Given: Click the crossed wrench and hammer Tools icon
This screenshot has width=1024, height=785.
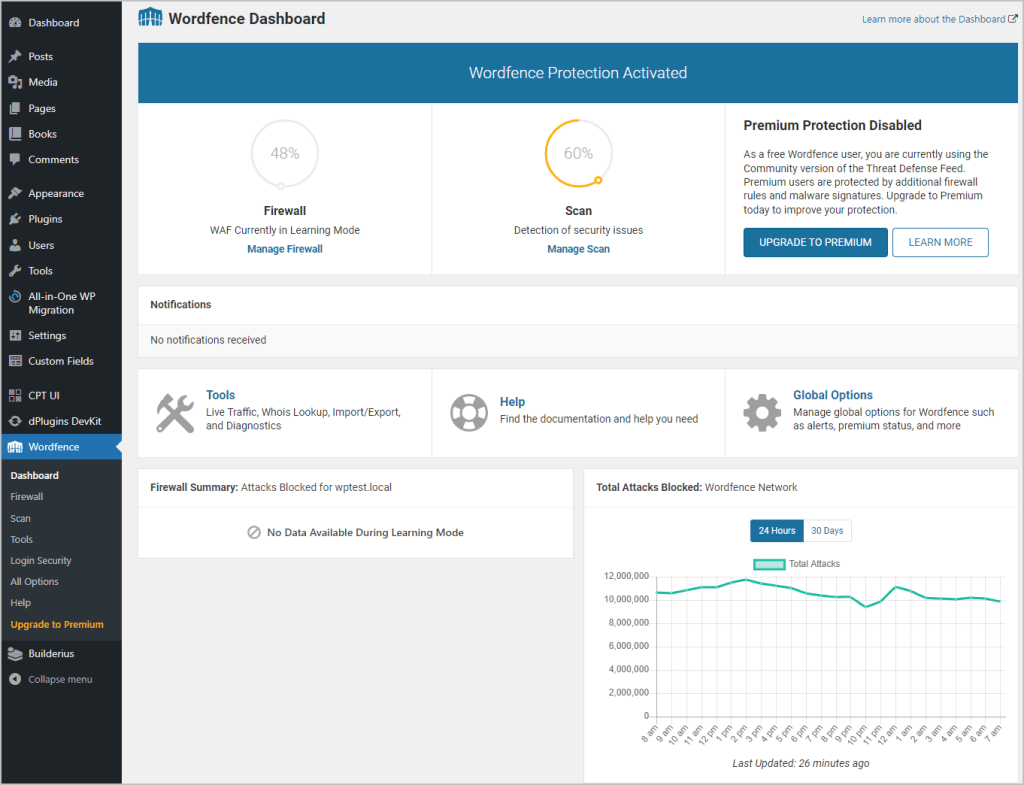Looking at the screenshot, I should click(175, 413).
